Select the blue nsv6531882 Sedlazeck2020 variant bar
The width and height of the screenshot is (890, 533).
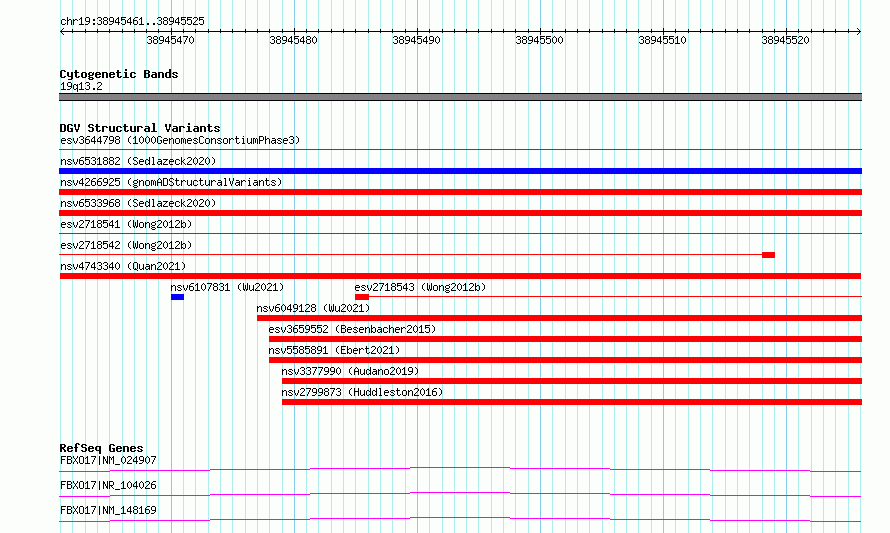click(x=460, y=171)
